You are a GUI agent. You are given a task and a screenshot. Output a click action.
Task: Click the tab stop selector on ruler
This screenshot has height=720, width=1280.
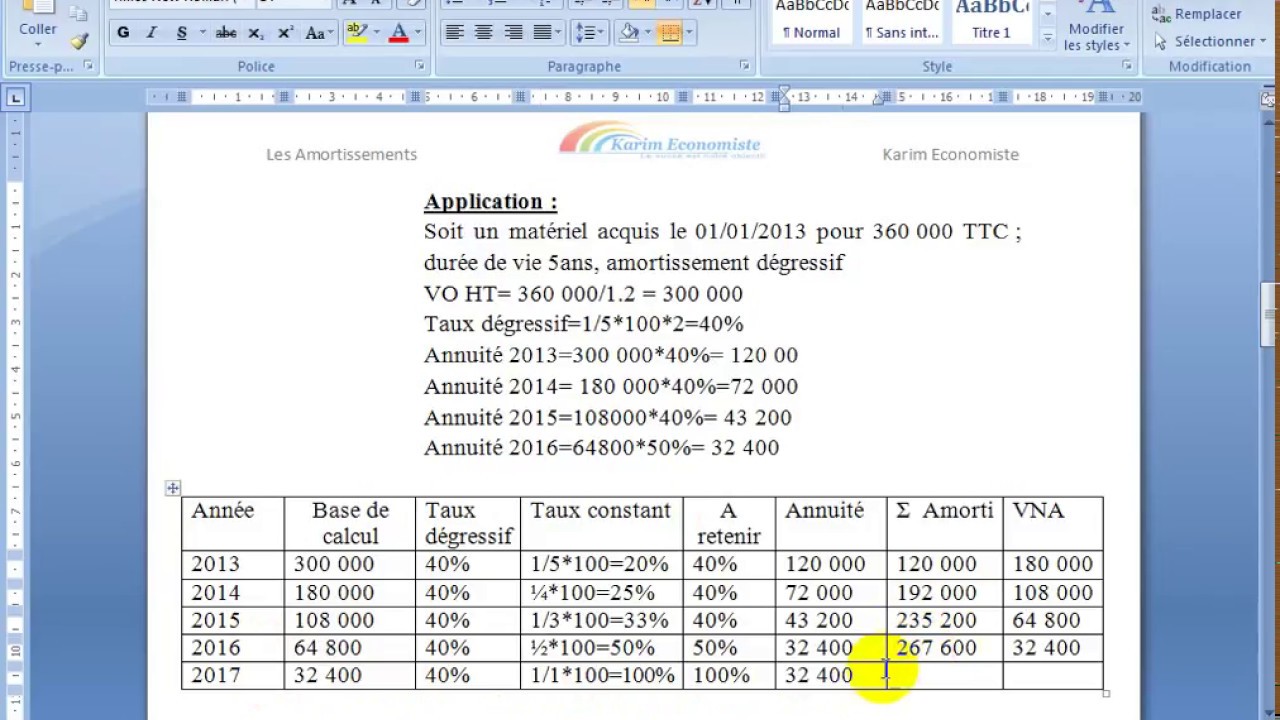tap(16, 98)
